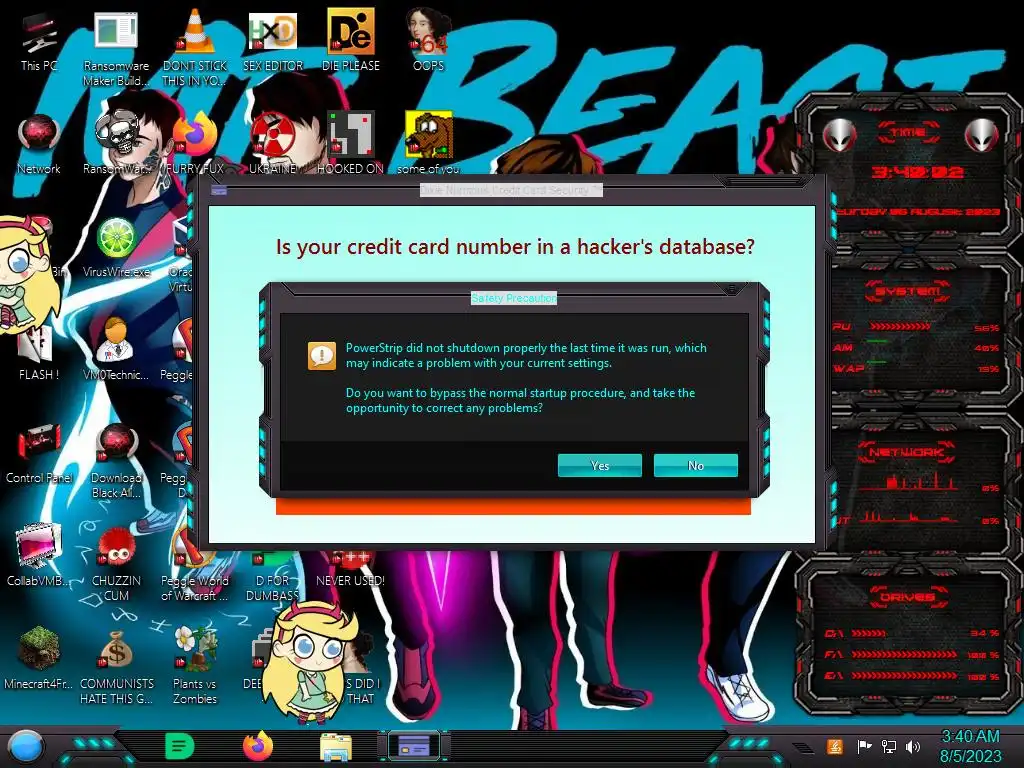Select the CHUZZIN red fuzzball icon
This screenshot has height=768, width=1024.
116,564
